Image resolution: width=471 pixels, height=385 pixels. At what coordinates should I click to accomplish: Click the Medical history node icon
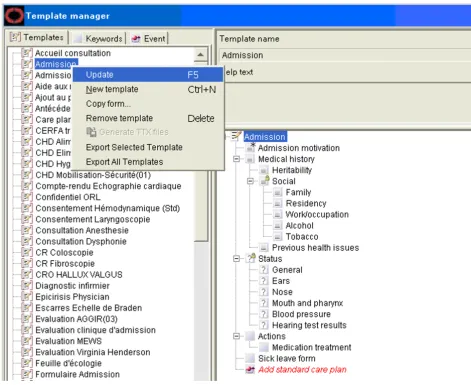[x=250, y=159]
